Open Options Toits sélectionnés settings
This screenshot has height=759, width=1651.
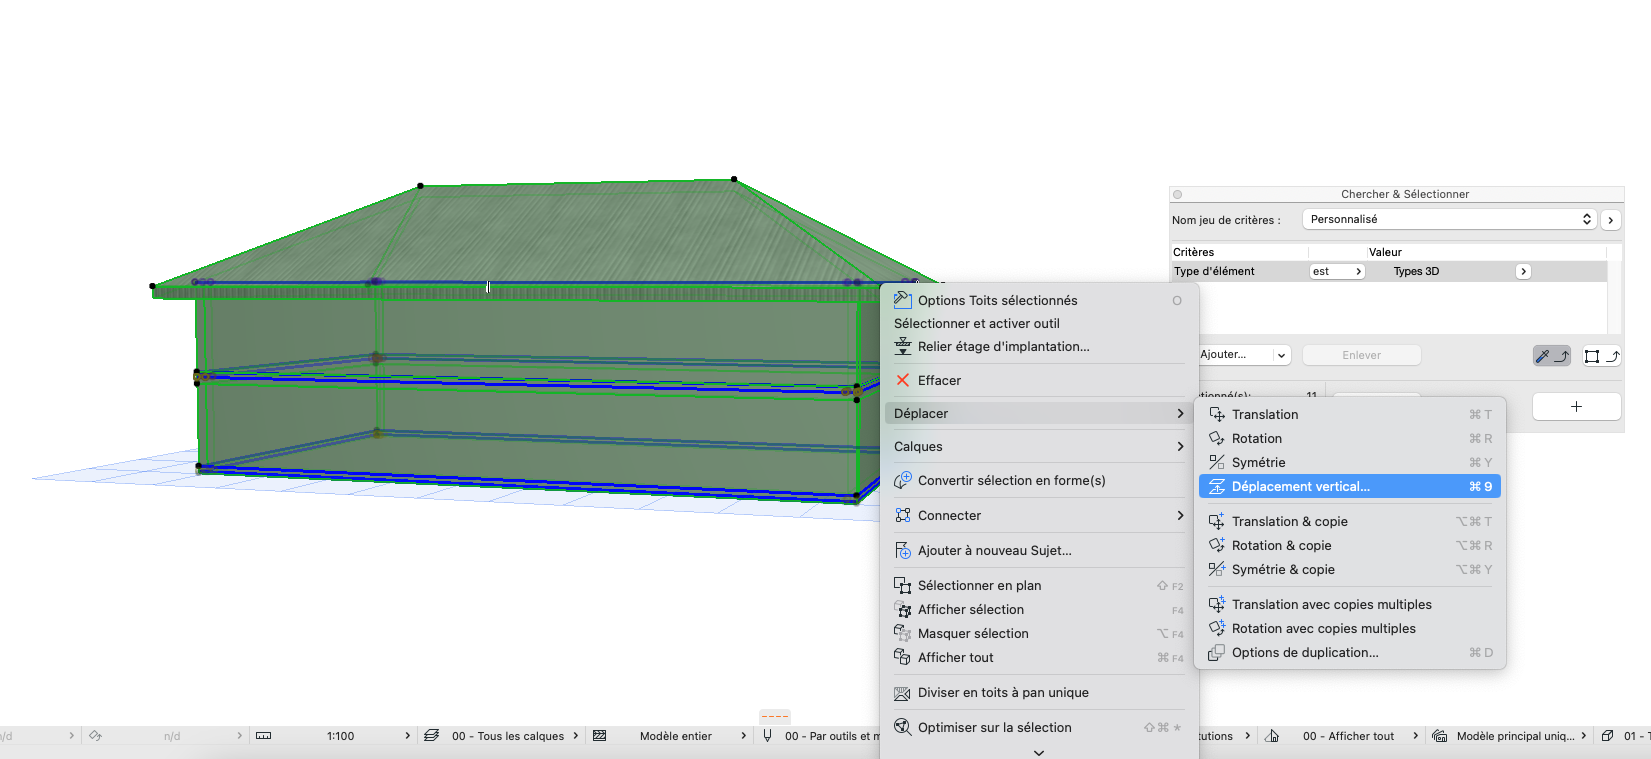[x=997, y=300]
